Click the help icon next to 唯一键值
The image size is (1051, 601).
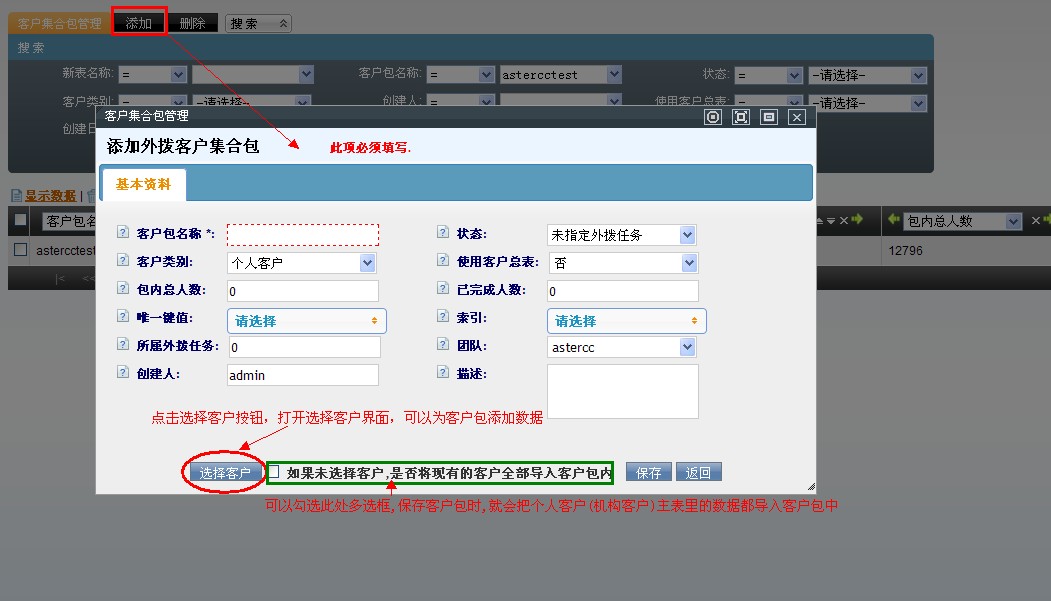pos(123,317)
